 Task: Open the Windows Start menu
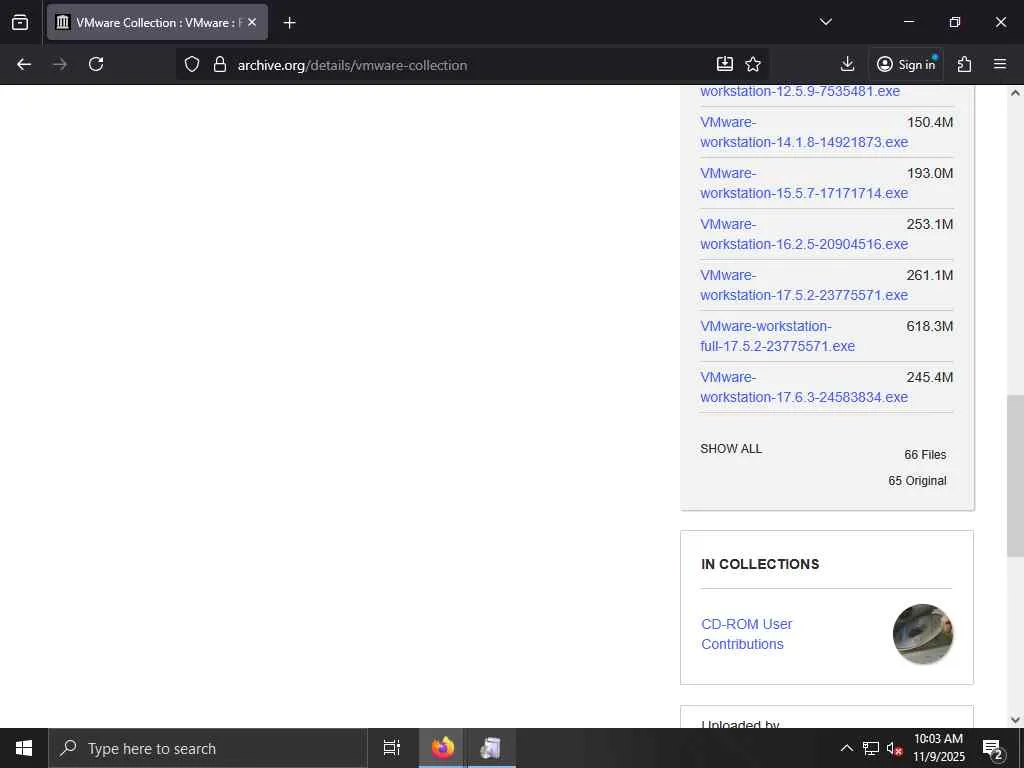click(x=24, y=748)
